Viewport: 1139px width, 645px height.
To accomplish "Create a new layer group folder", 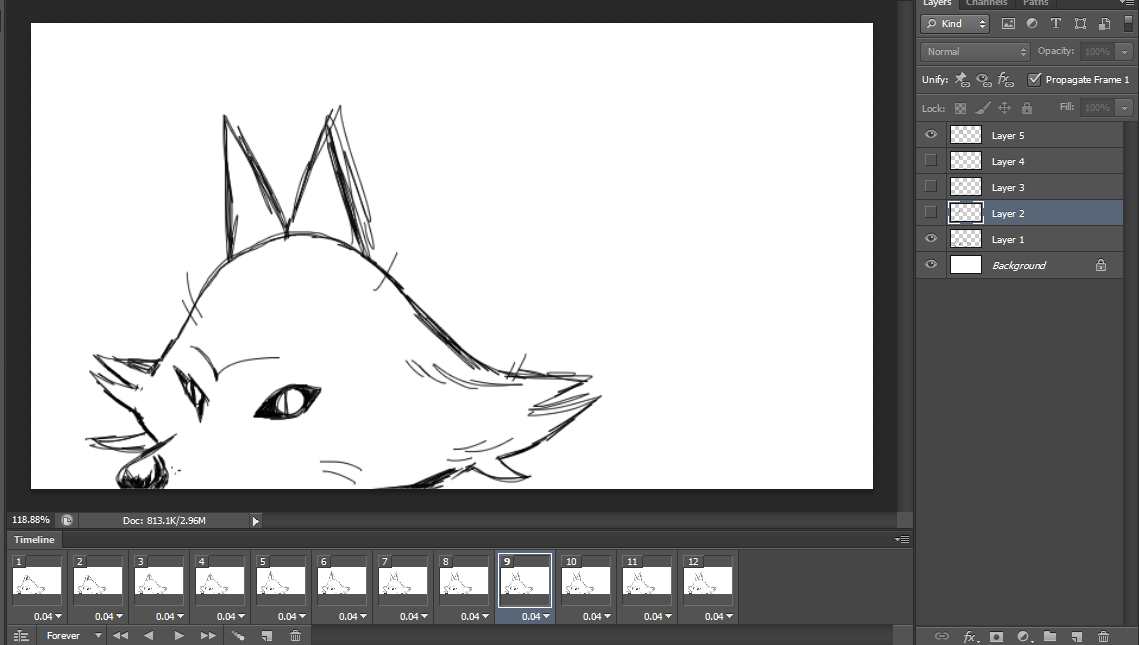I will point(1050,636).
